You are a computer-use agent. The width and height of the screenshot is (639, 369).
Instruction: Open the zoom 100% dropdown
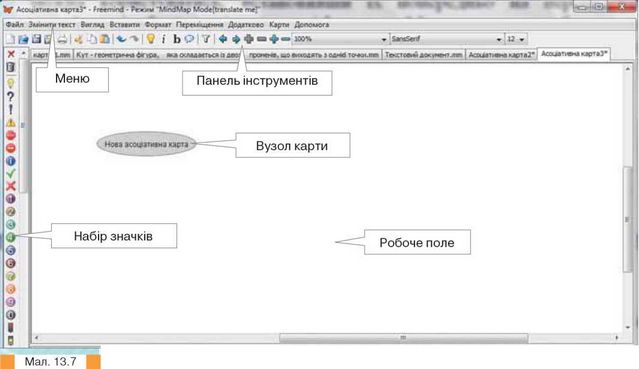[340, 39]
